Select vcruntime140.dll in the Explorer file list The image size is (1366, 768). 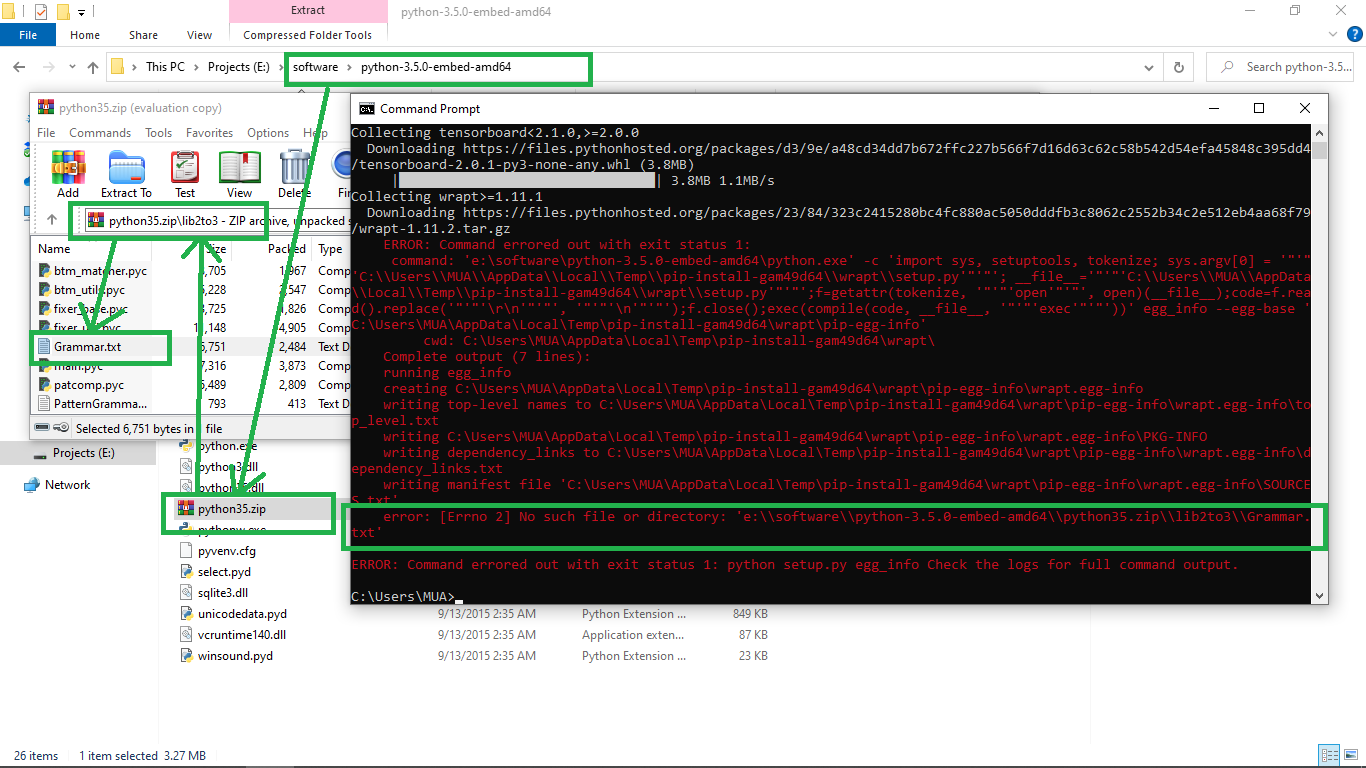242,634
